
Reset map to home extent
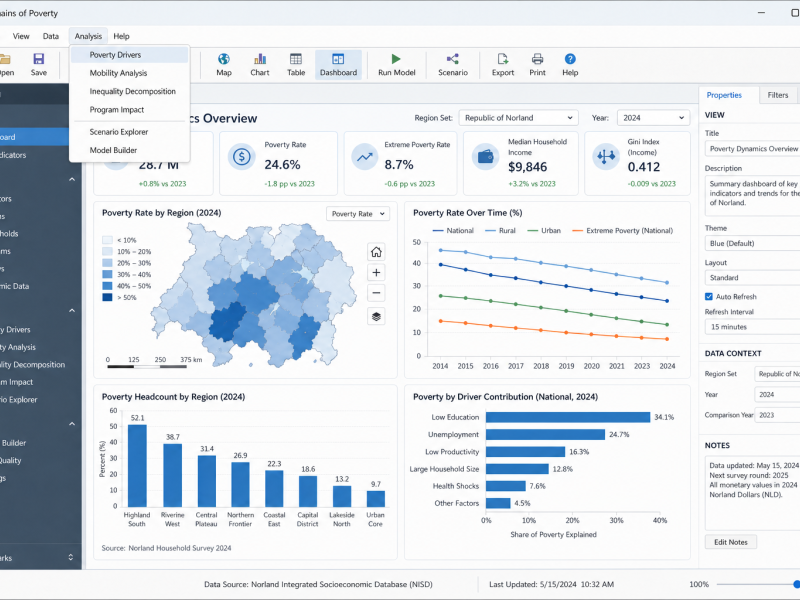376,252
